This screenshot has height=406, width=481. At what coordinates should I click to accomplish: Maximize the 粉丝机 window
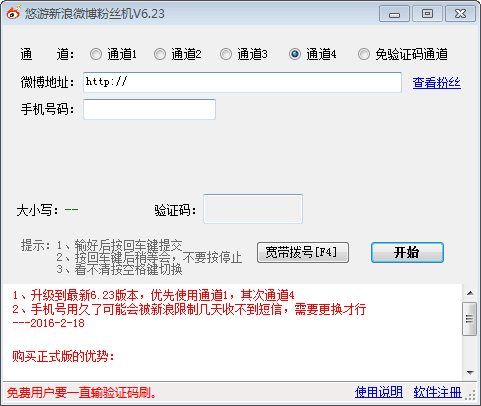pos(427,14)
